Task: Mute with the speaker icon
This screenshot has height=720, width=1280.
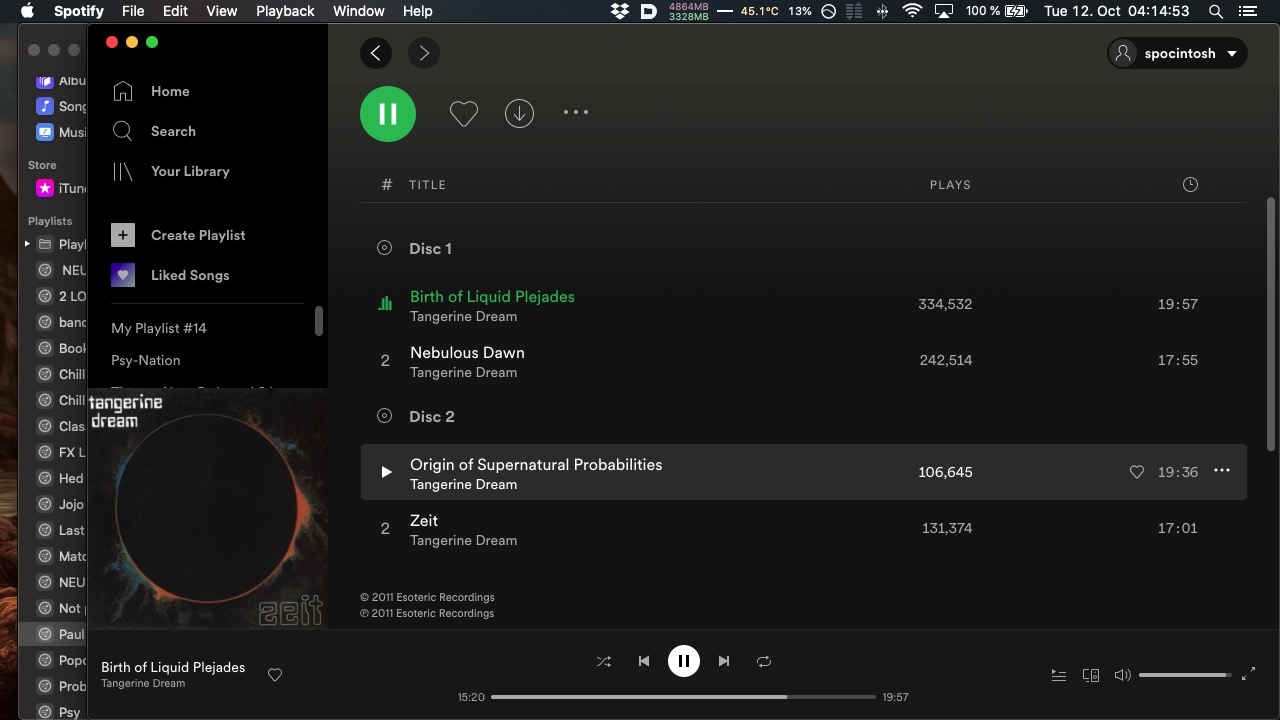Action: (x=1122, y=675)
